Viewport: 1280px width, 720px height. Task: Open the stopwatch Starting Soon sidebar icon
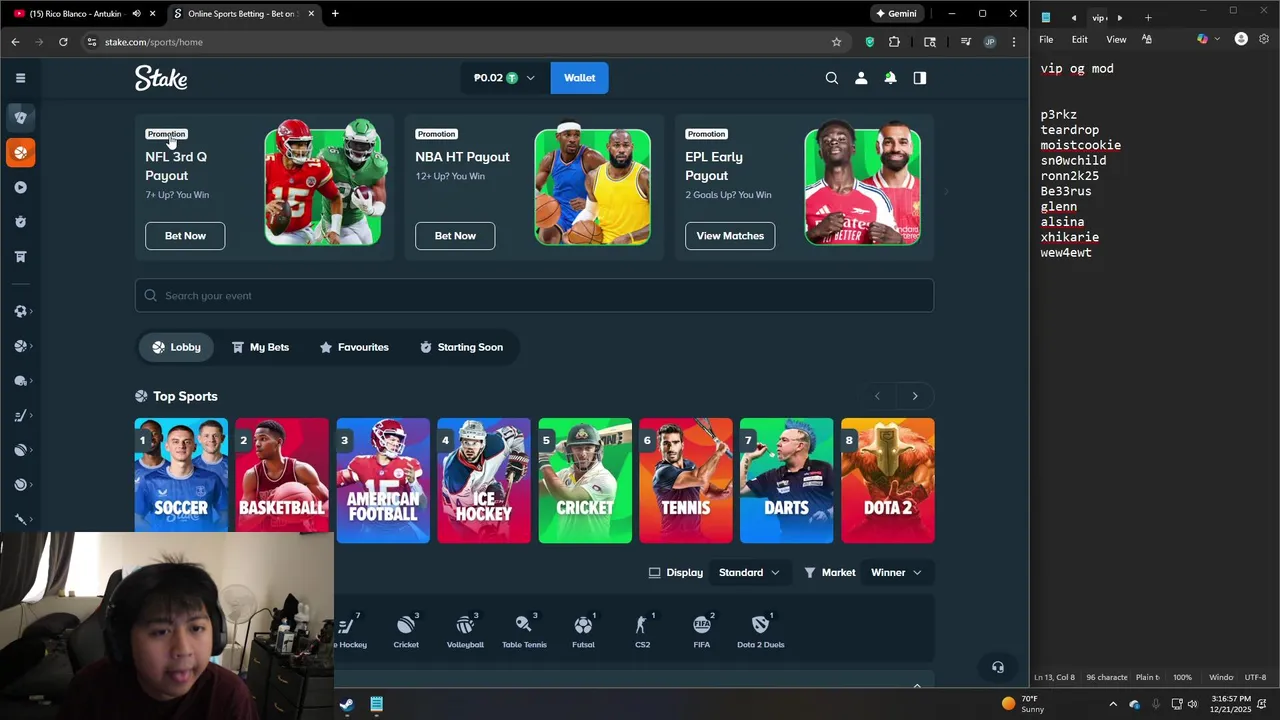(20, 222)
